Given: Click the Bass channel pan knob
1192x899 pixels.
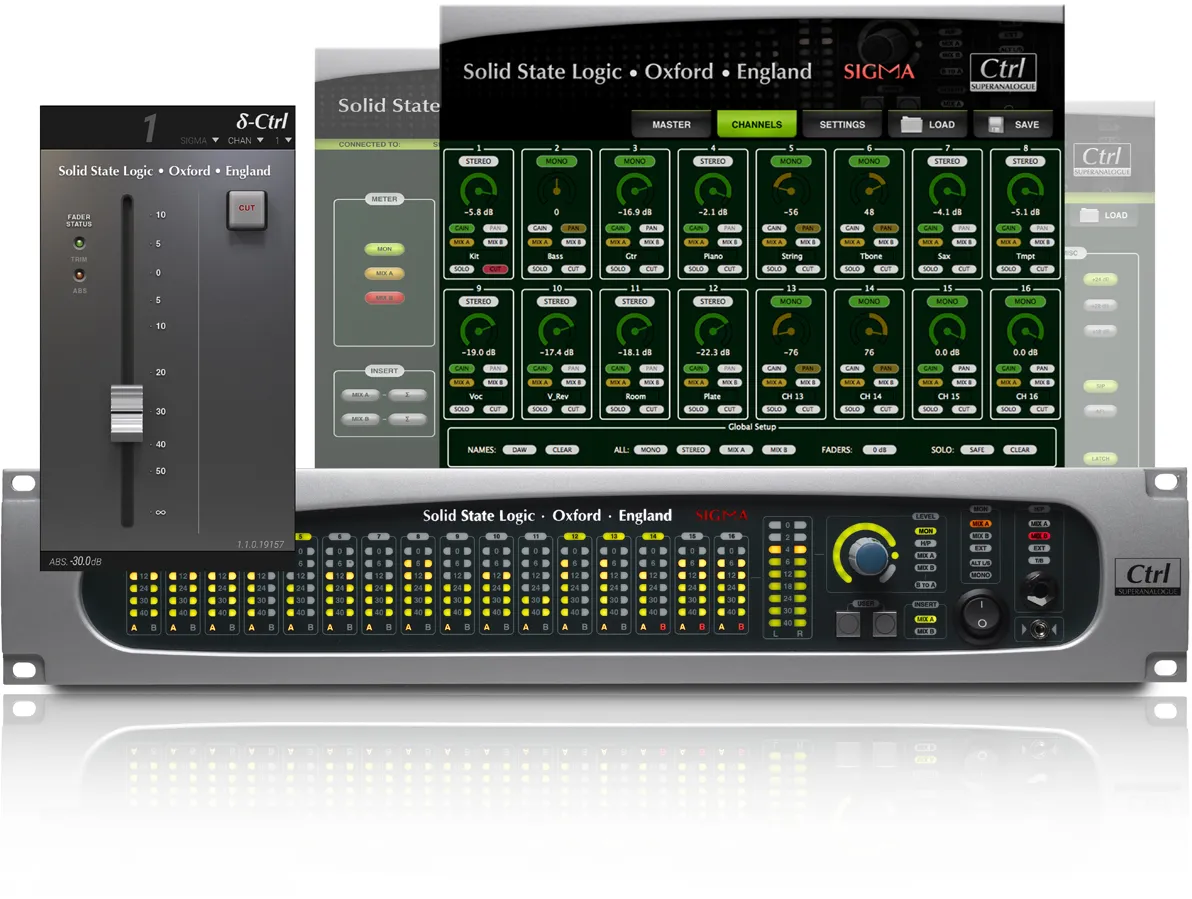Looking at the screenshot, I should point(556,188).
